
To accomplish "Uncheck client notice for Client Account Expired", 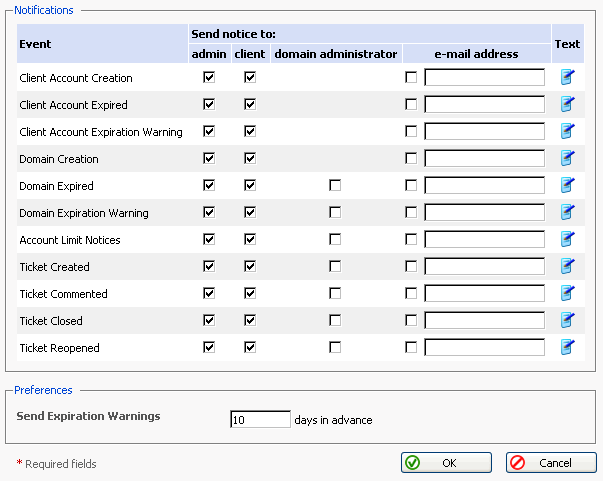I will tap(250, 104).
